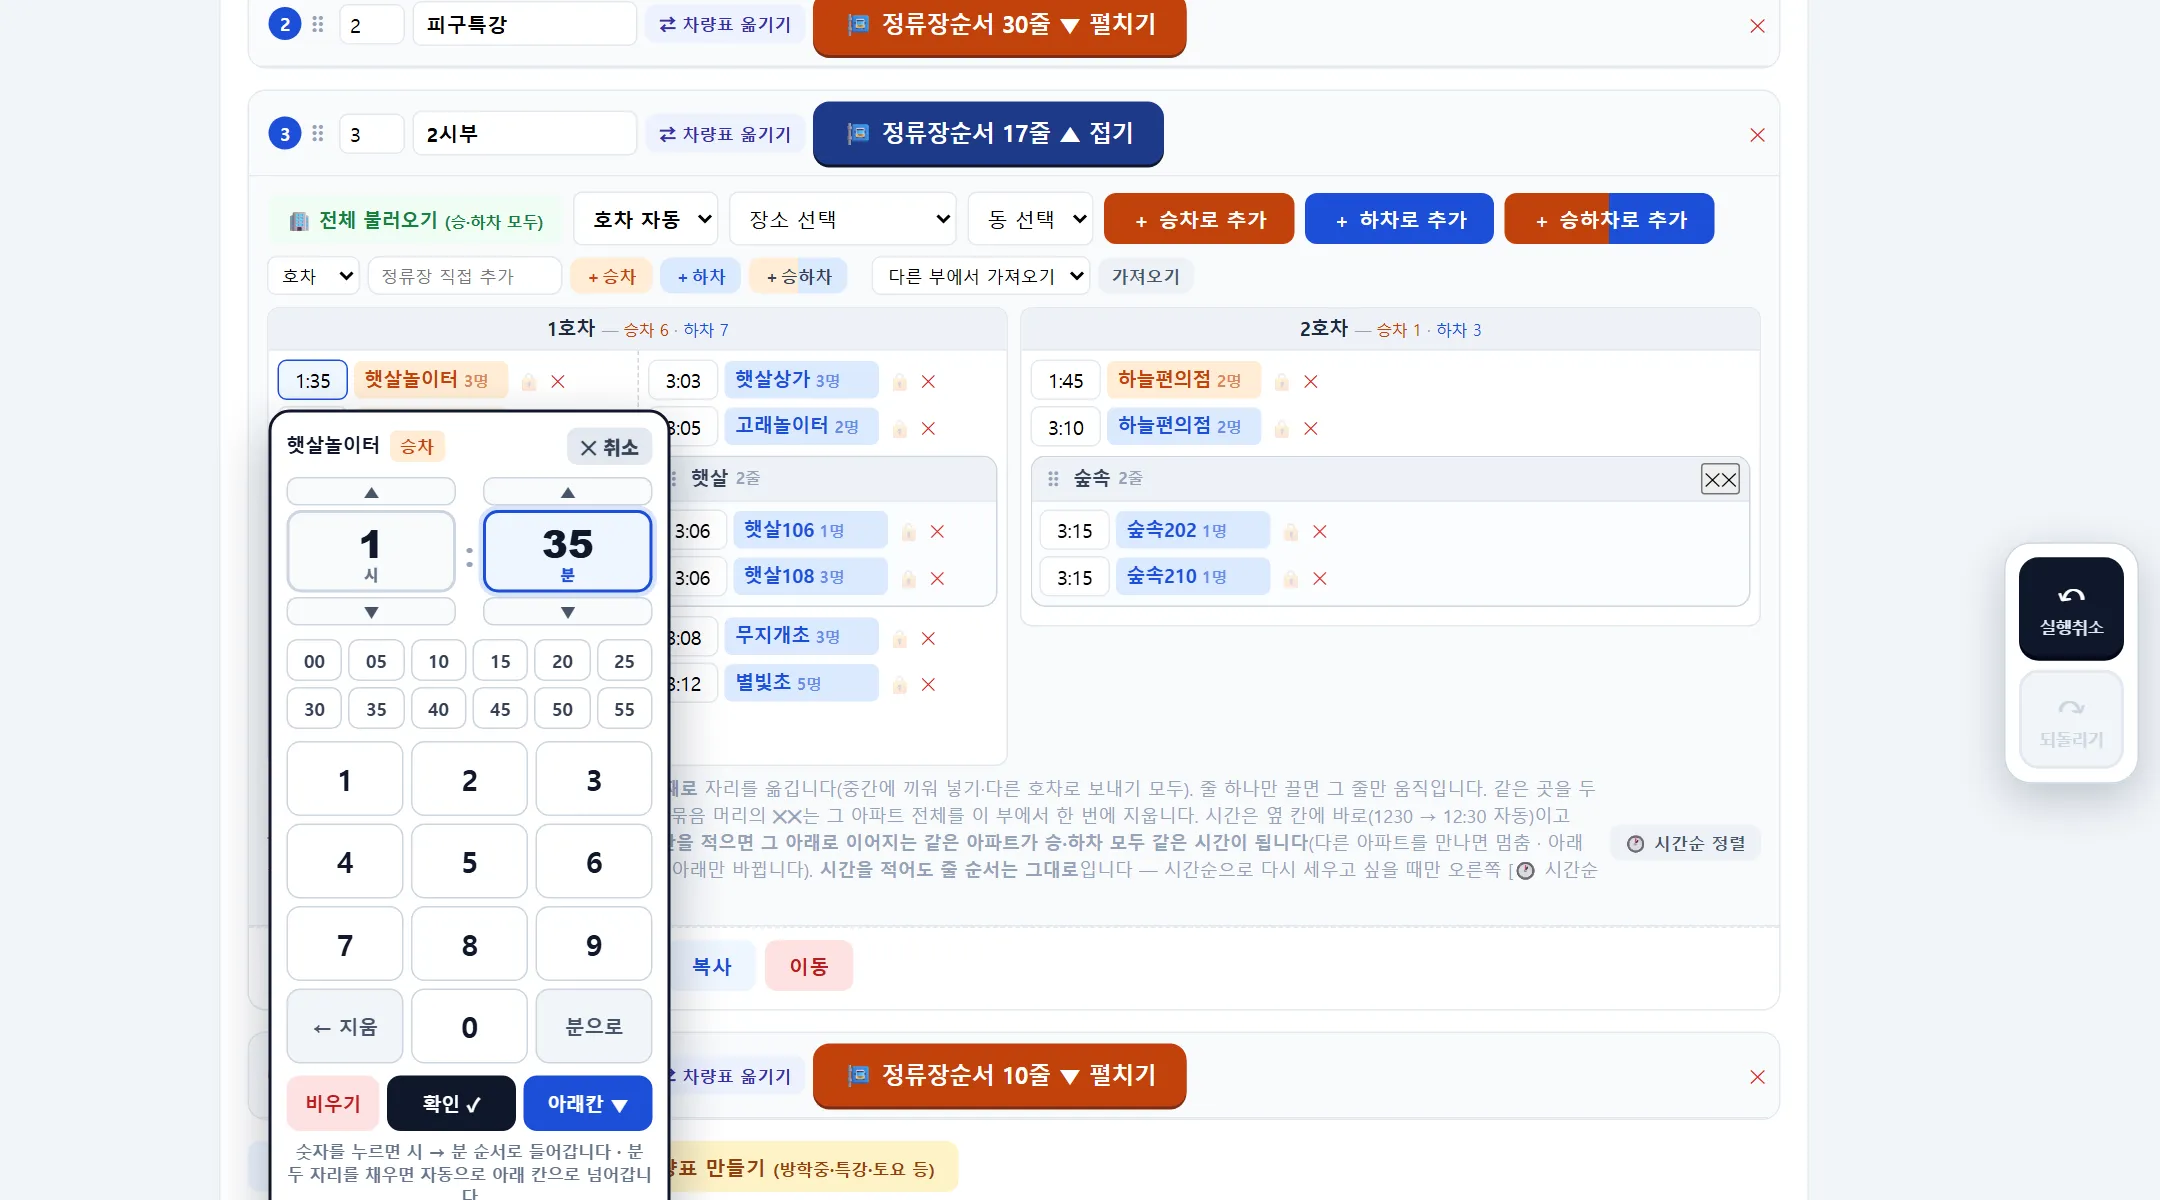Image resolution: width=2160 pixels, height=1200 pixels.
Task: Remove the 숲속210 stop with its X
Action: 1320,578
